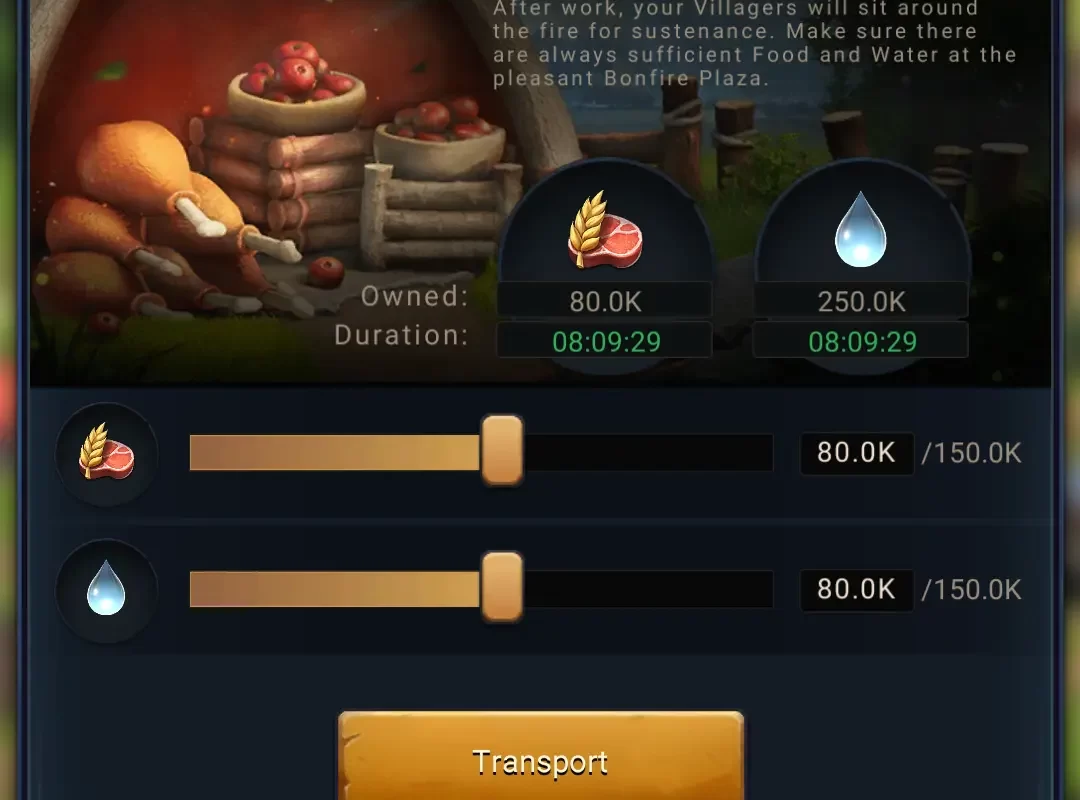Image resolution: width=1080 pixels, height=800 pixels.
Task: Click the filled portion of food slider
Action: 335,453
